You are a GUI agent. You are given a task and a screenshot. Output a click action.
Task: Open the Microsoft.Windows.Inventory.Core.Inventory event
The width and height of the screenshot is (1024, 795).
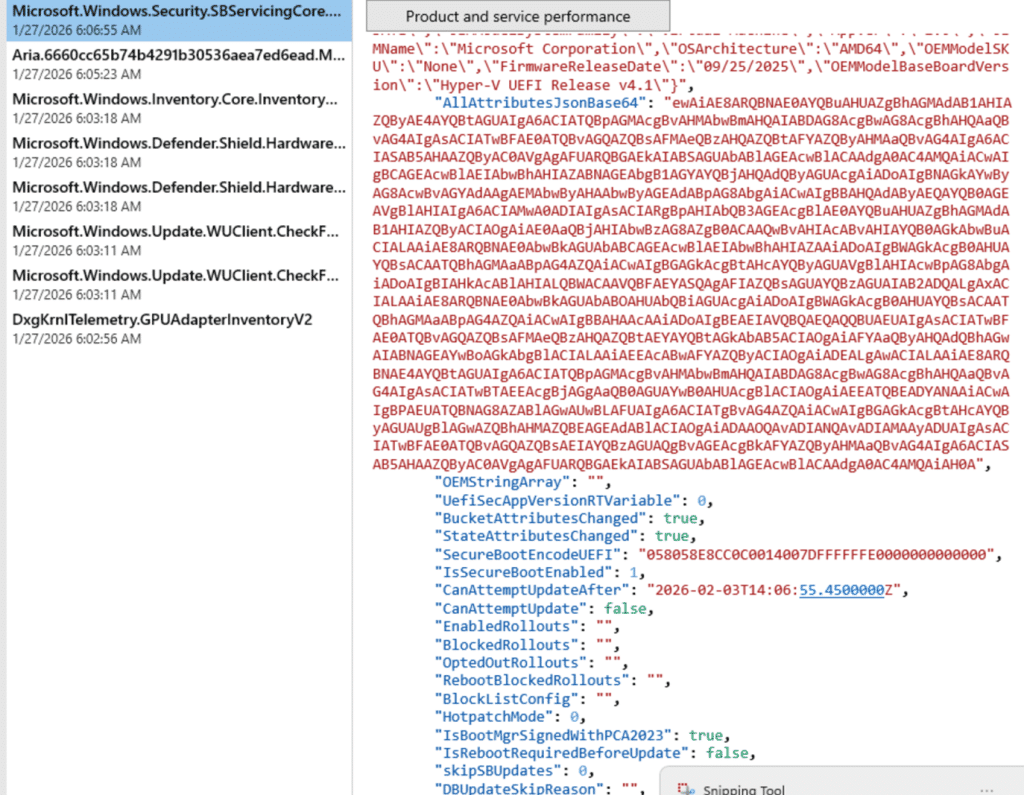[x=175, y=108]
